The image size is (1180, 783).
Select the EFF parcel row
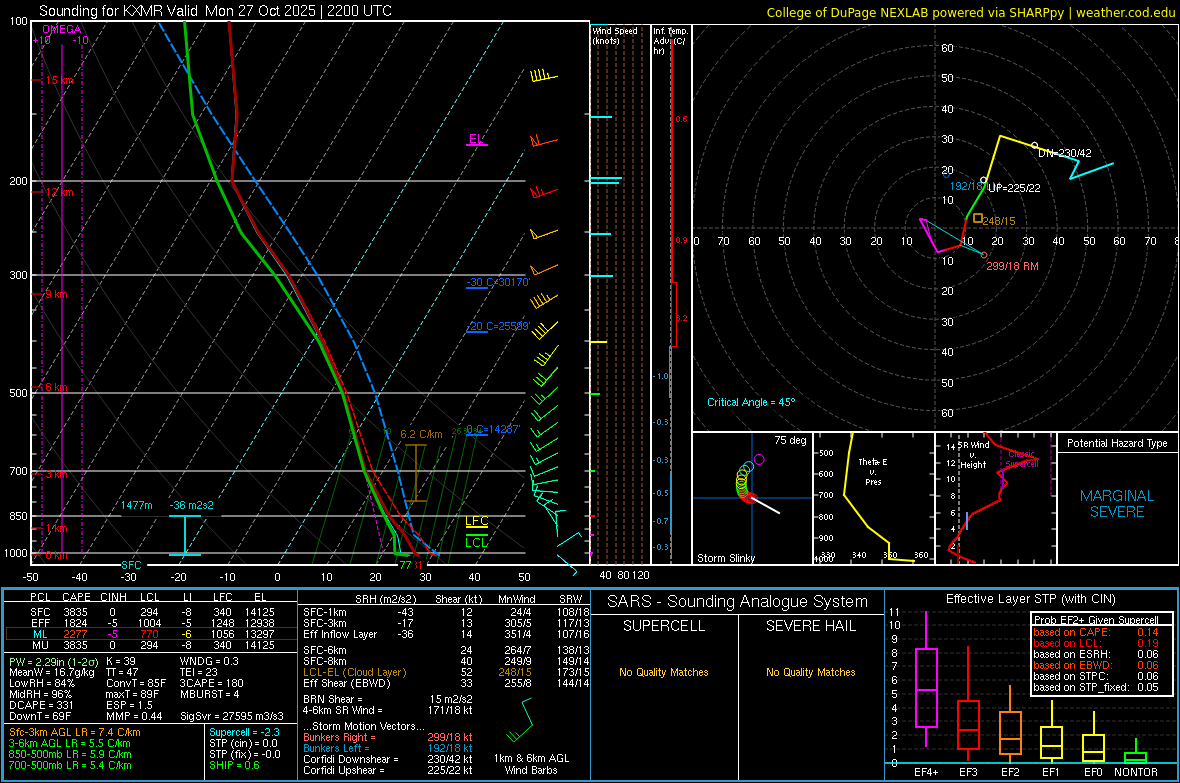coord(151,623)
